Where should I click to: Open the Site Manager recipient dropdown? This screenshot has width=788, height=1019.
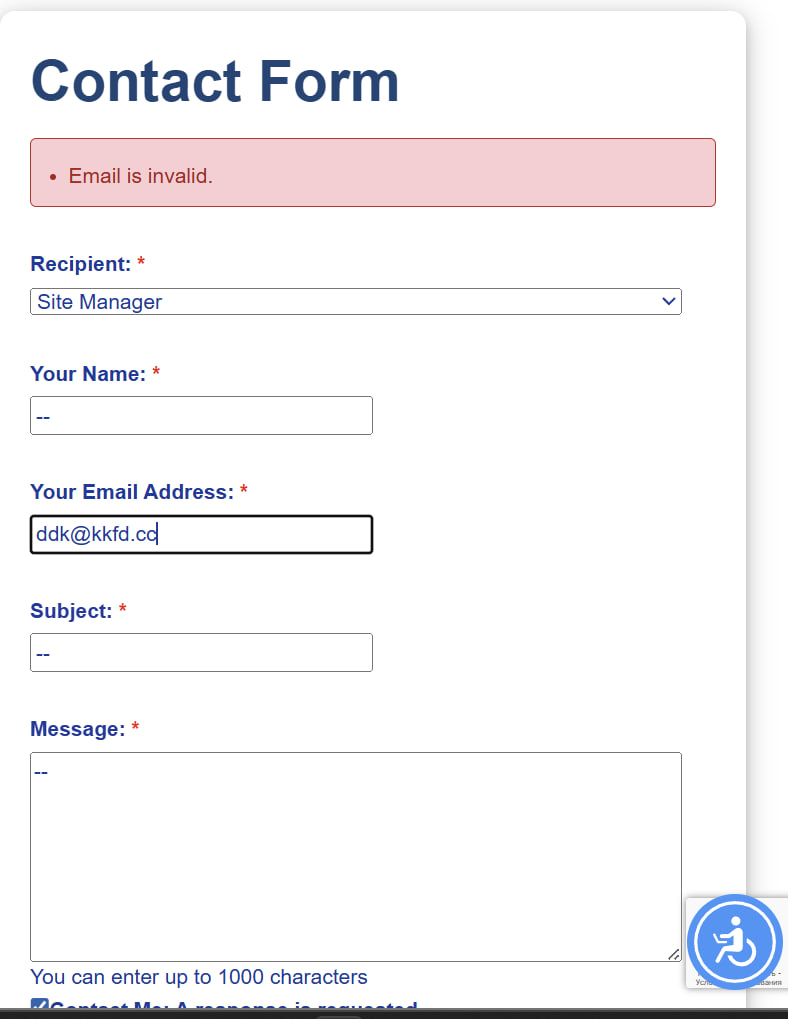tap(355, 301)
